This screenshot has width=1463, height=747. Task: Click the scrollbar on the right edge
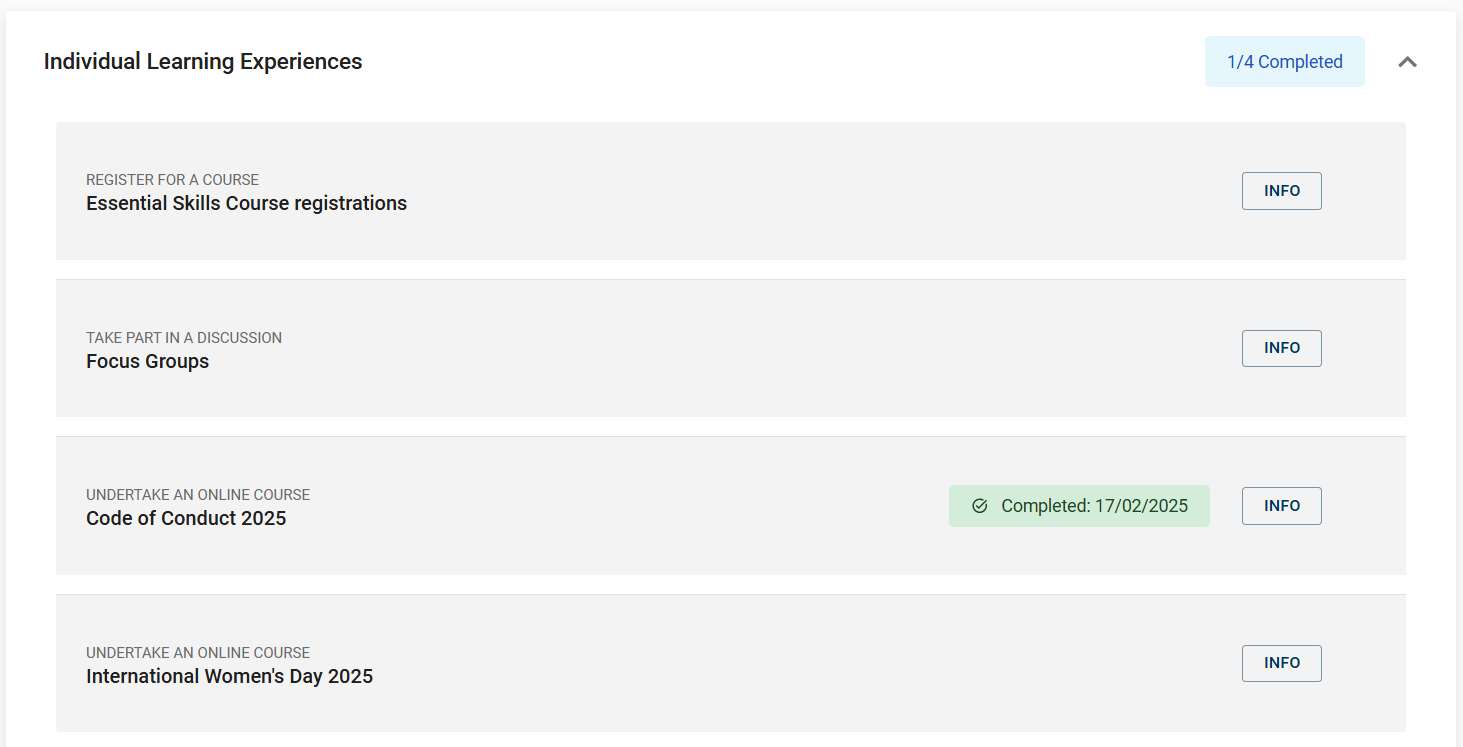(1457, 373)
